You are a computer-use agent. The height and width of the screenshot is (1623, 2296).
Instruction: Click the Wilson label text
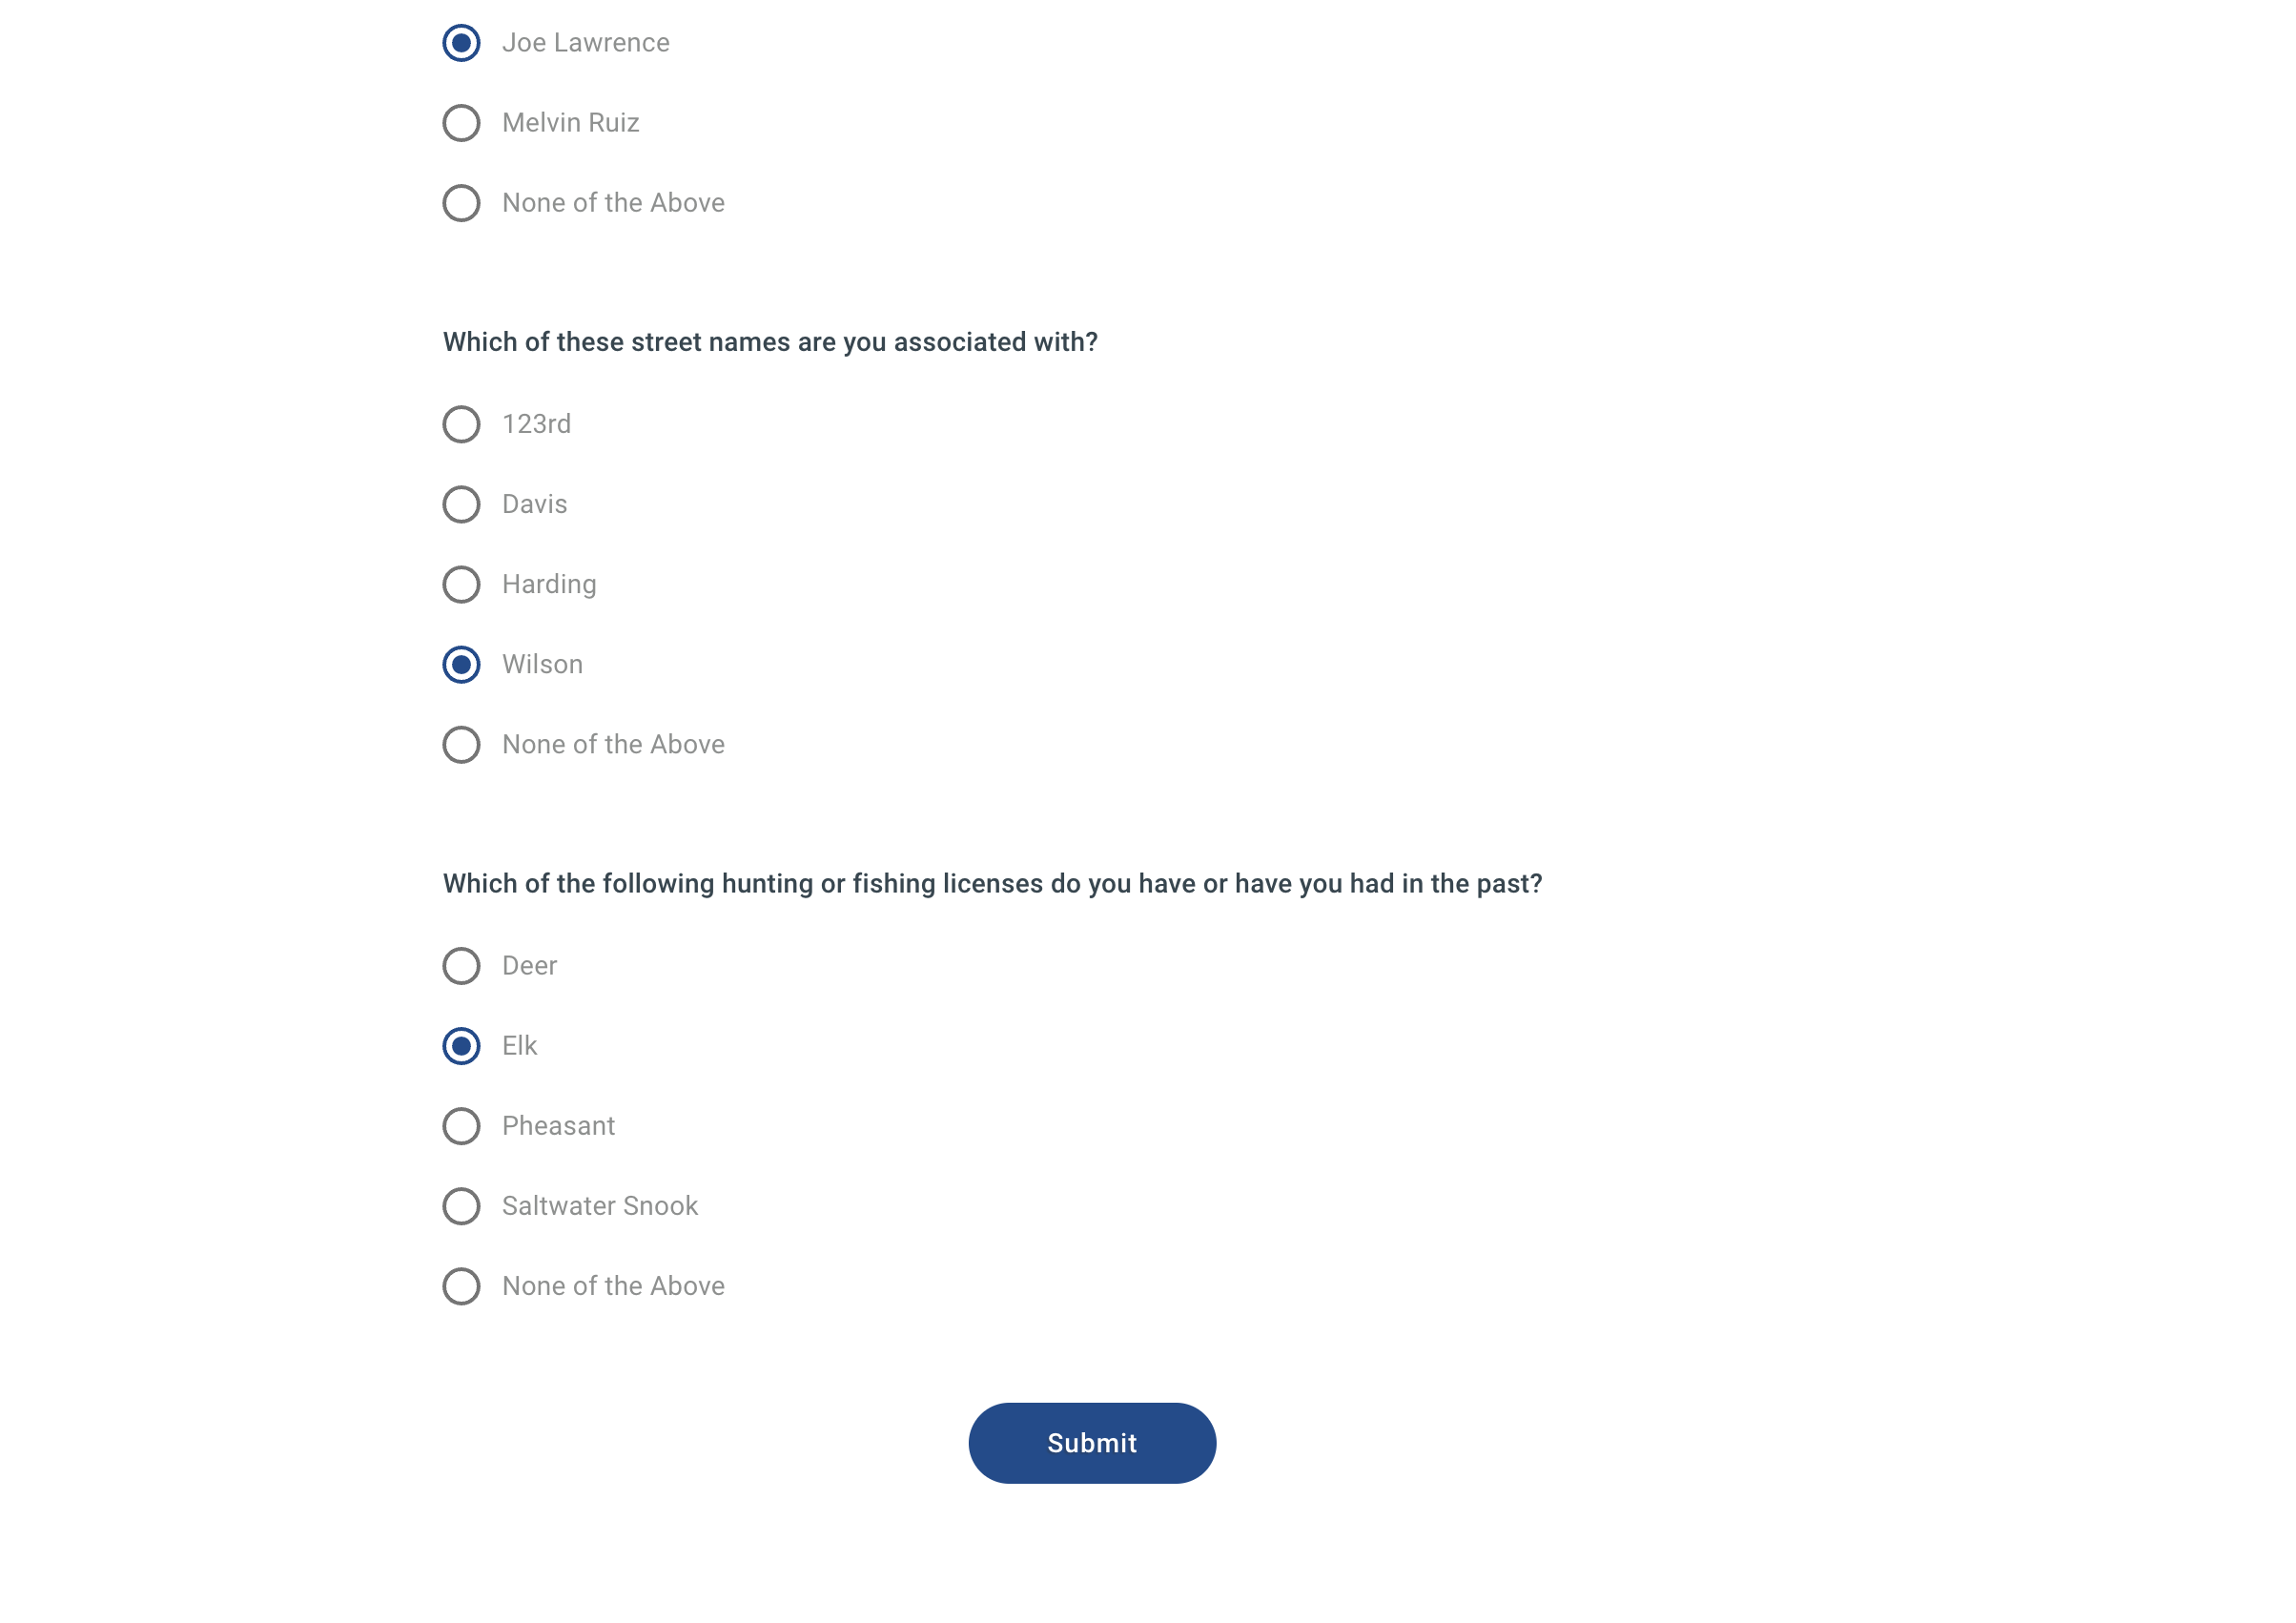pyautogui.click(x=542, y=665)
